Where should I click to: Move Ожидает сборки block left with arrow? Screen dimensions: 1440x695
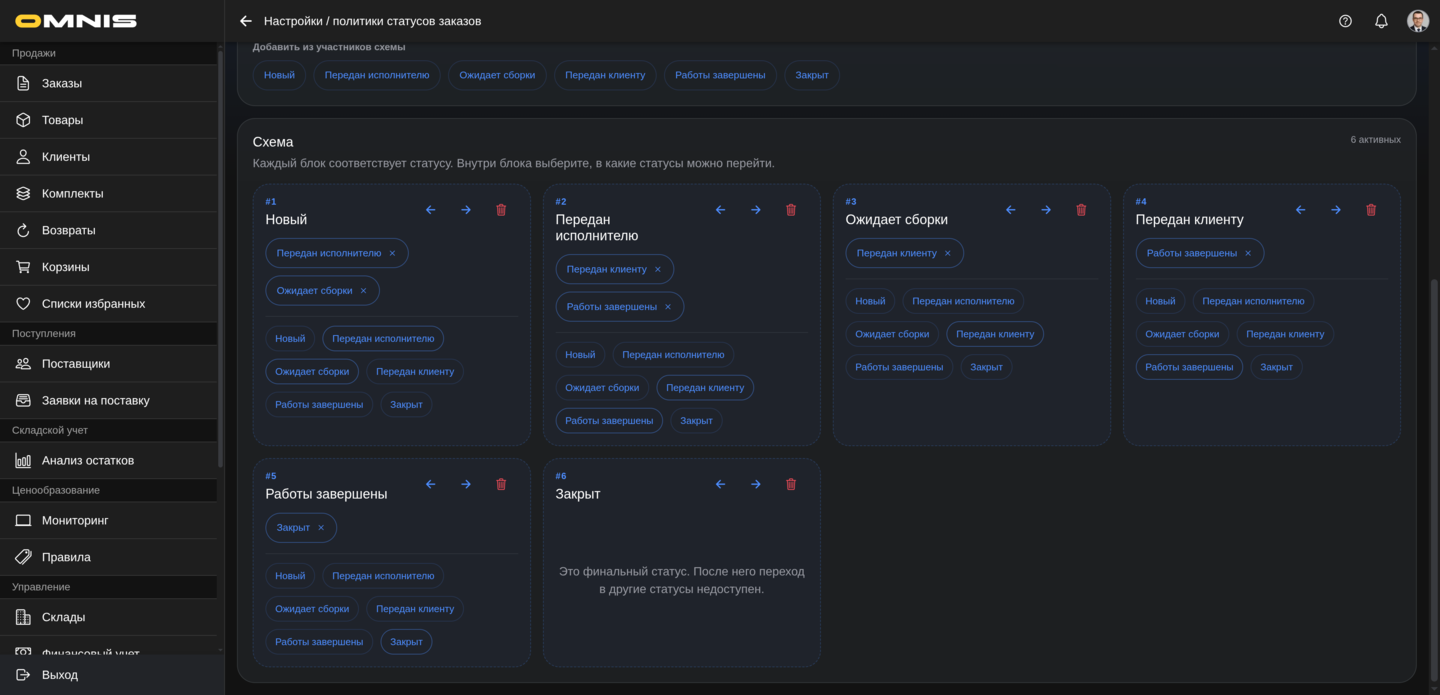point(1010,210)
